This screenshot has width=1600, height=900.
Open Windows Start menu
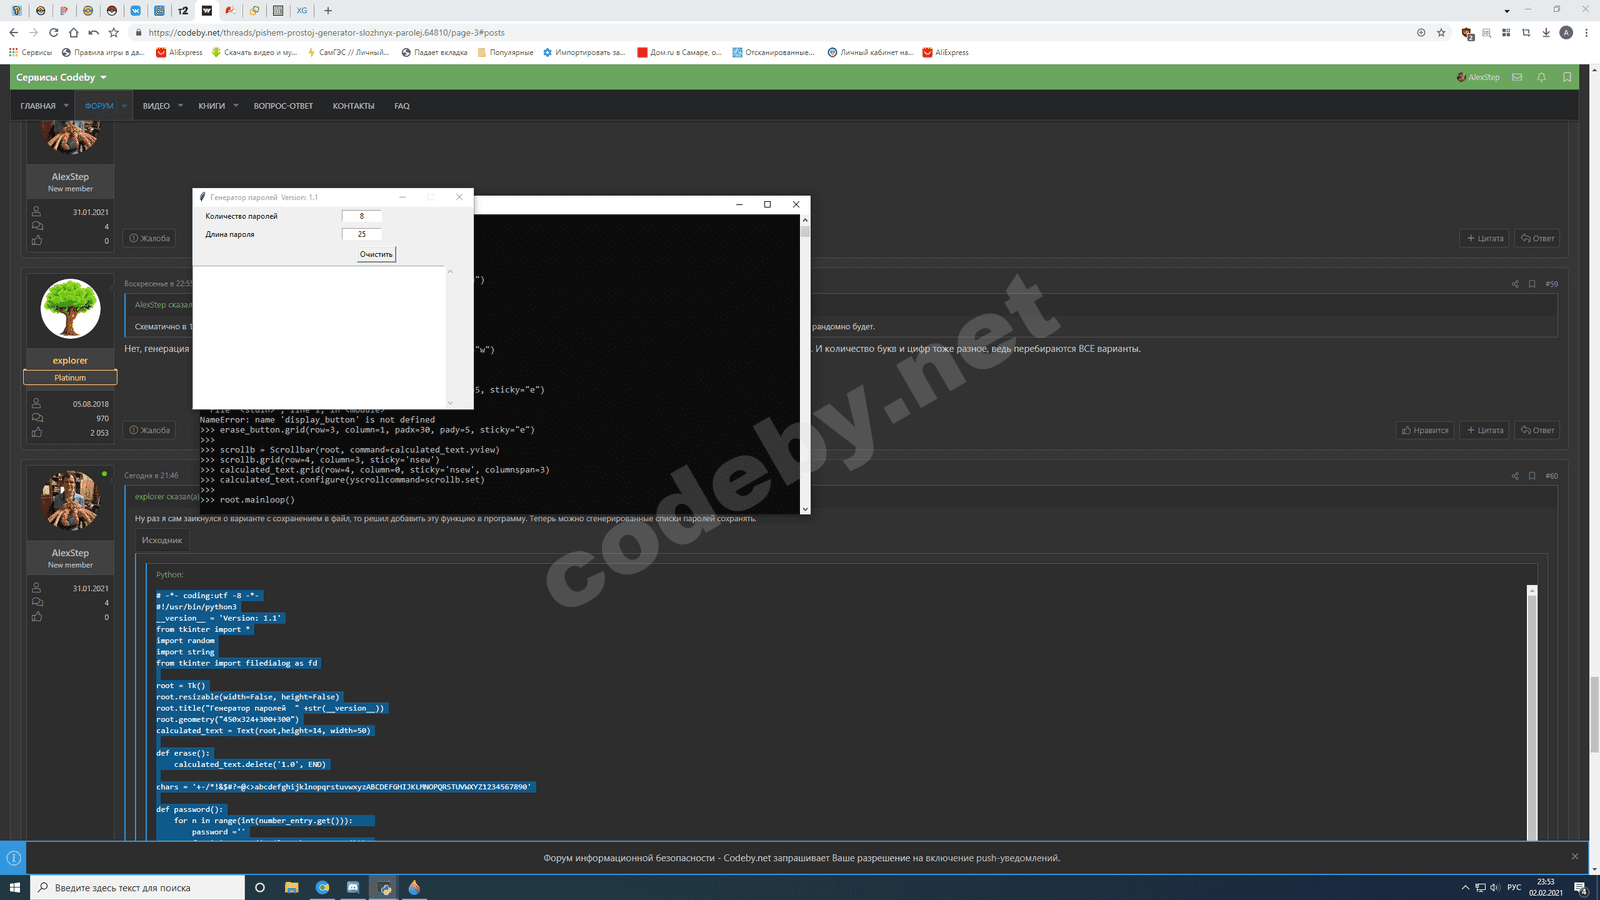coord(15,887)
